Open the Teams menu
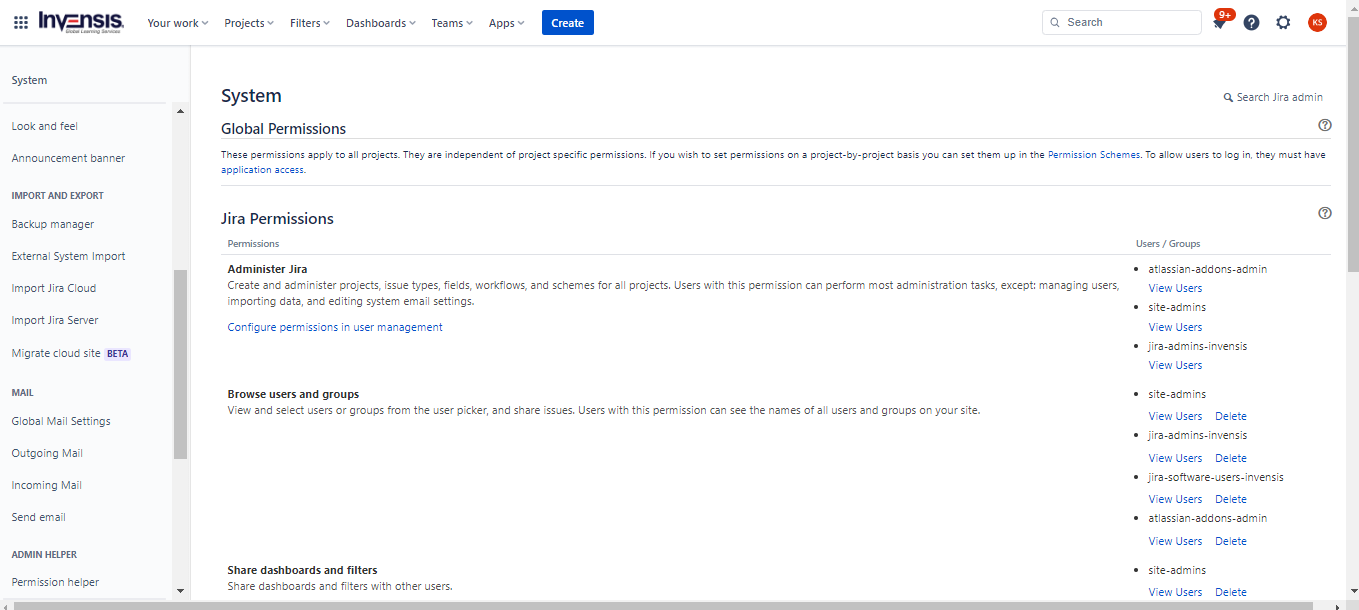 click(450, 22)
